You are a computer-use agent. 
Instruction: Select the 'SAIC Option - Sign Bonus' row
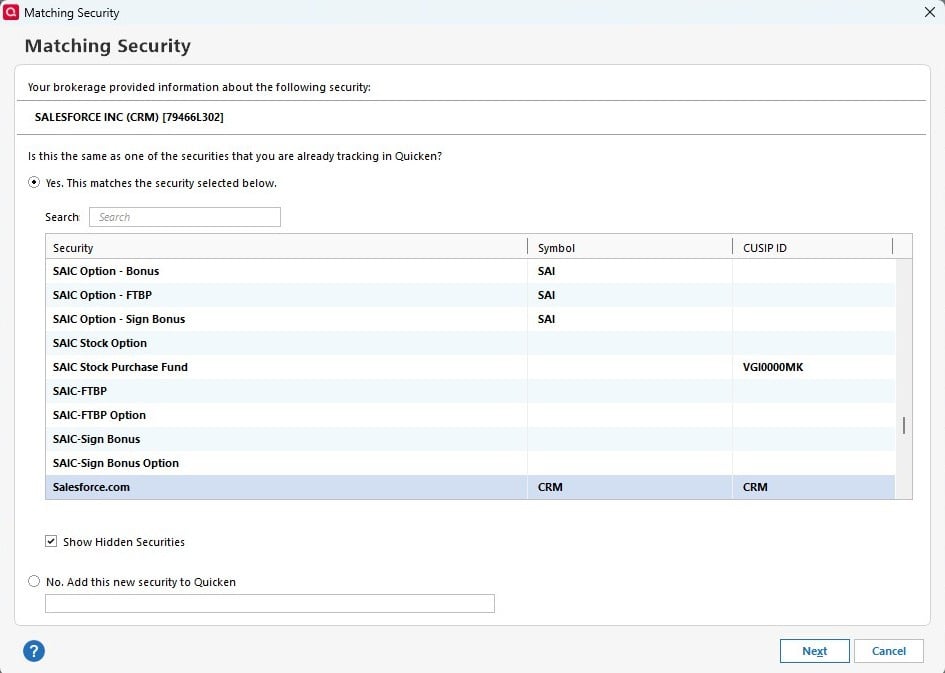[x=470, y=319]
